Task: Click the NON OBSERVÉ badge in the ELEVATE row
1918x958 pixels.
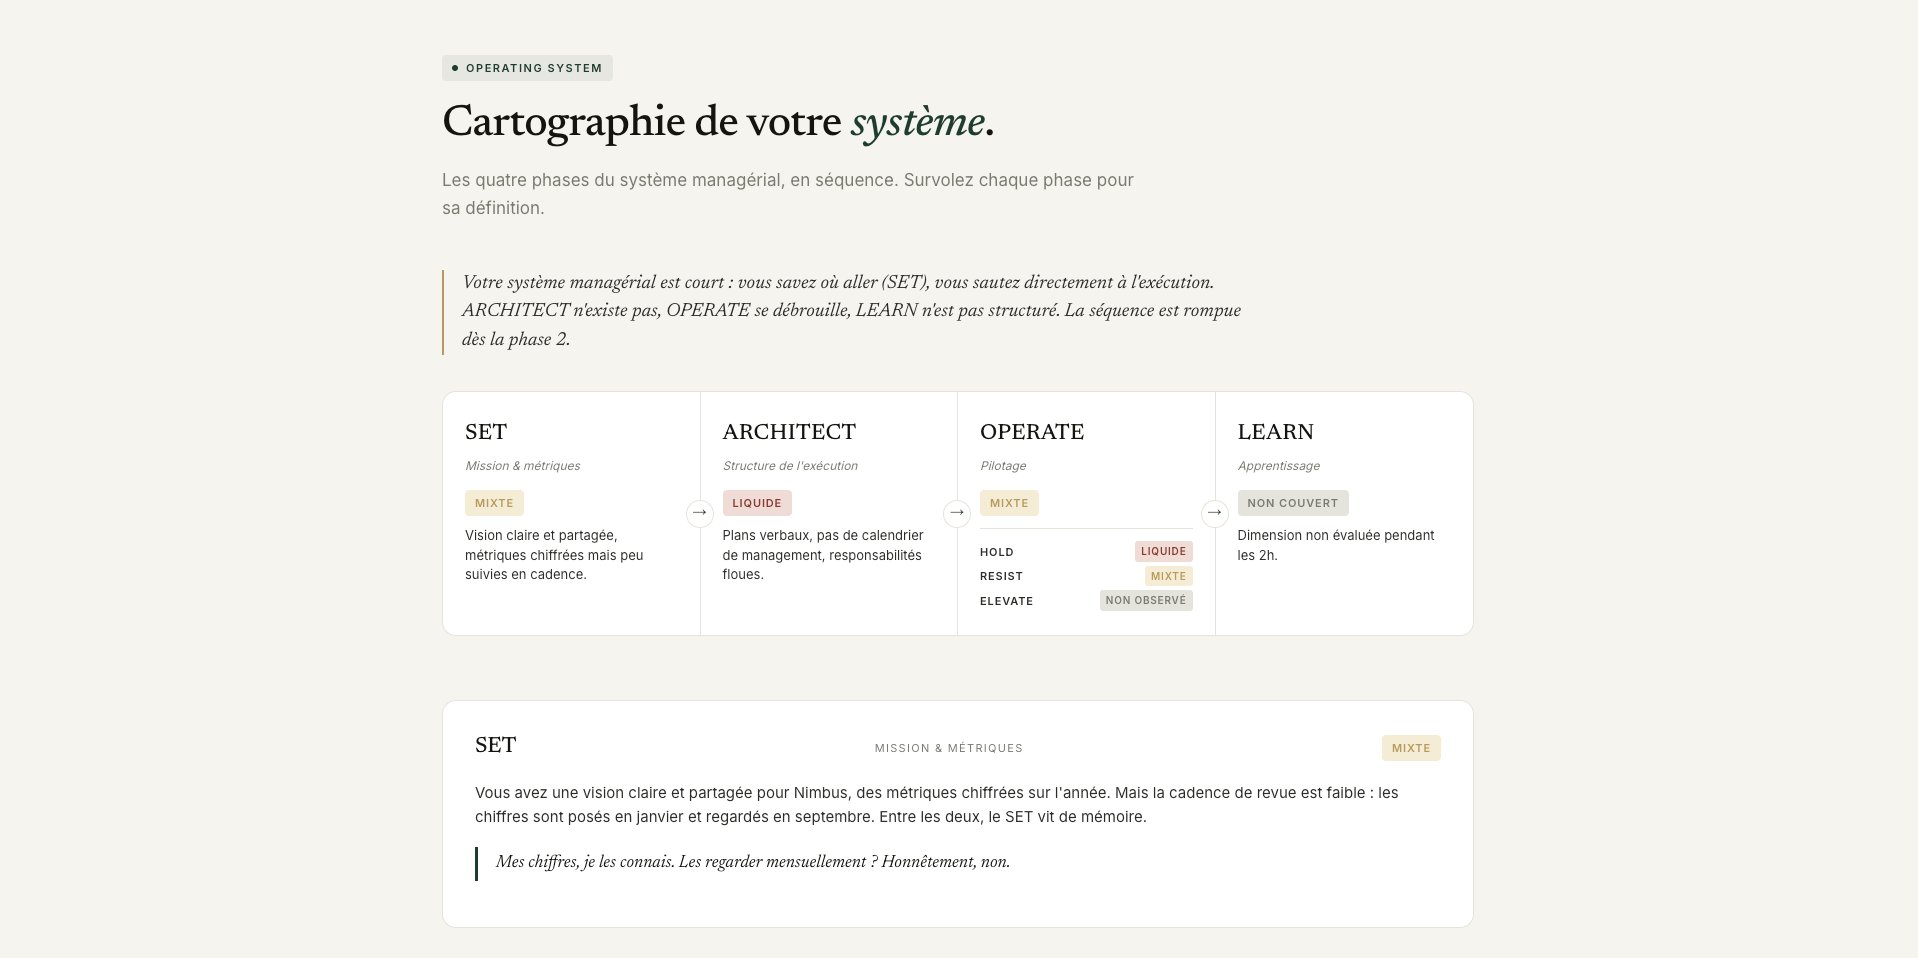Action: tap(1146, 600)
